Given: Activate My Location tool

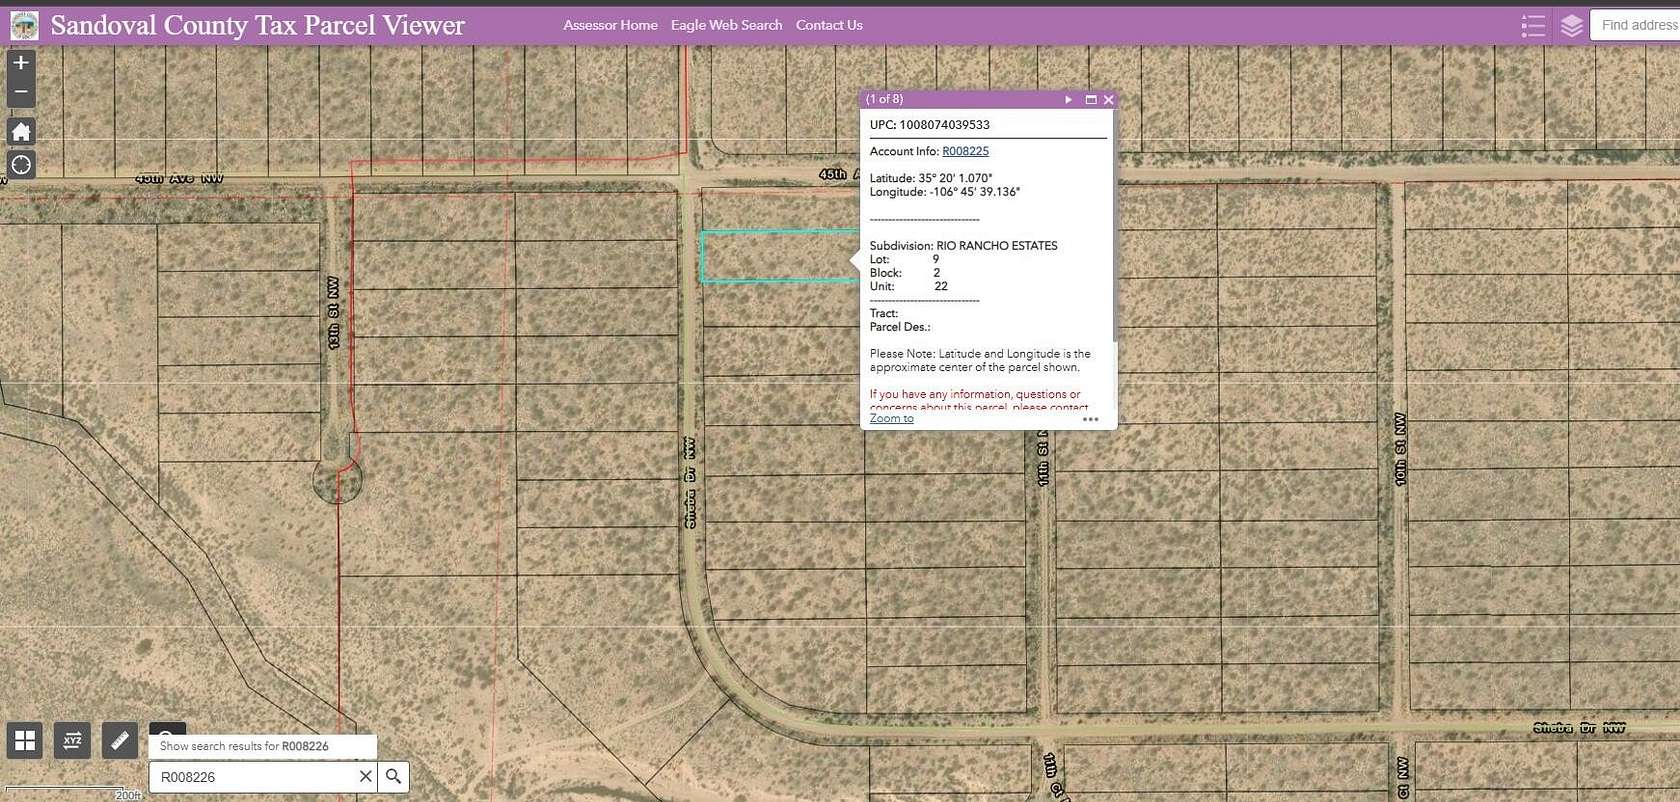Looking at the screenshot, I should pos(21,165).
